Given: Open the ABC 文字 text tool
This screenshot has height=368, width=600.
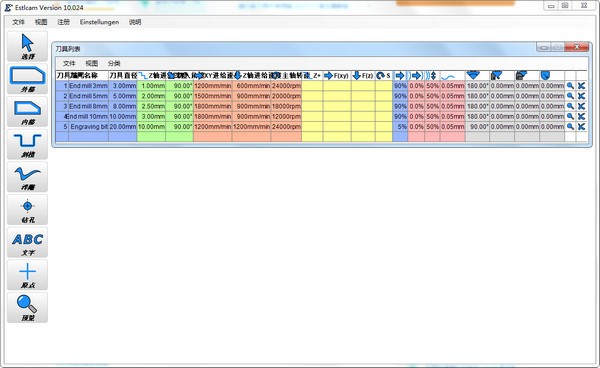Looking at the screenshot, I should click(x=27, y=243).
